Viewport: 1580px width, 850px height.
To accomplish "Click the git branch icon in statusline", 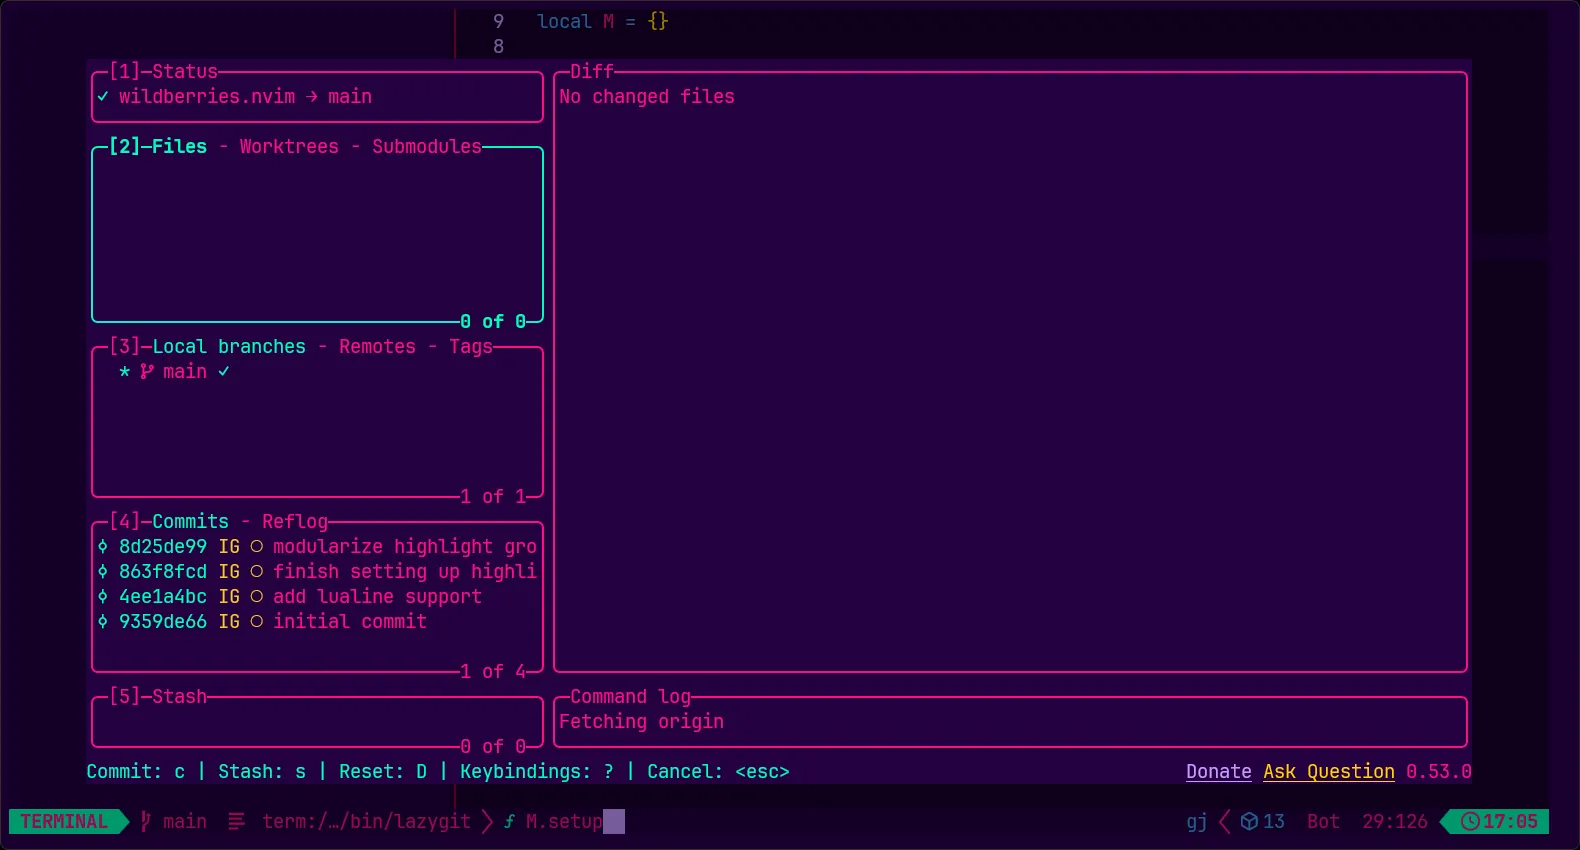I will pyautogui.click(x=146, y=821).
